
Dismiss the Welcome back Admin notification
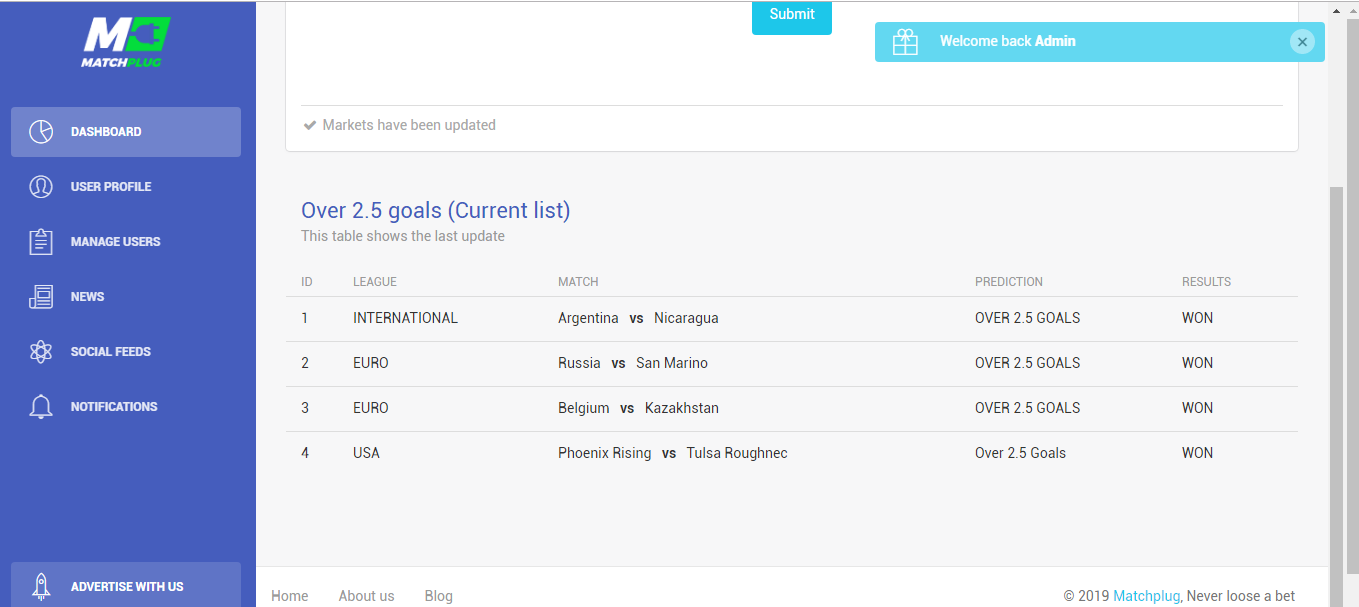tap(1301, 42)
